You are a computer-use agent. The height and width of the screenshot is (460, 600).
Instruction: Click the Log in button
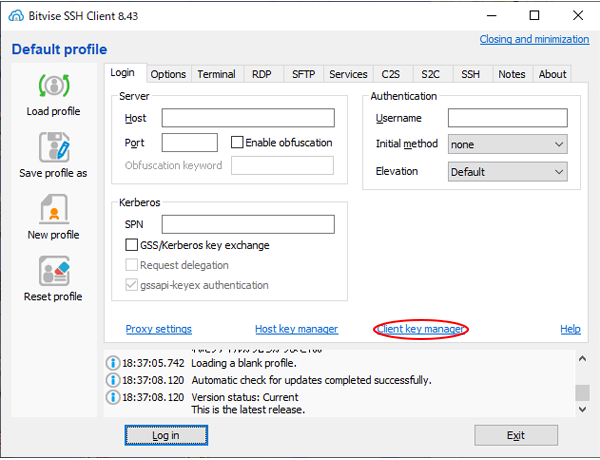click(166, 435)
